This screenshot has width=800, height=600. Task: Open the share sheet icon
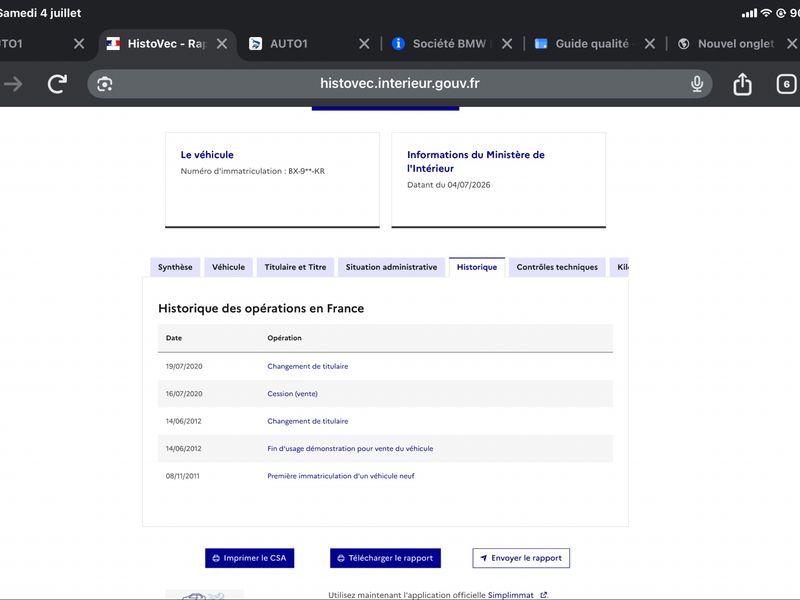[742, 84]
